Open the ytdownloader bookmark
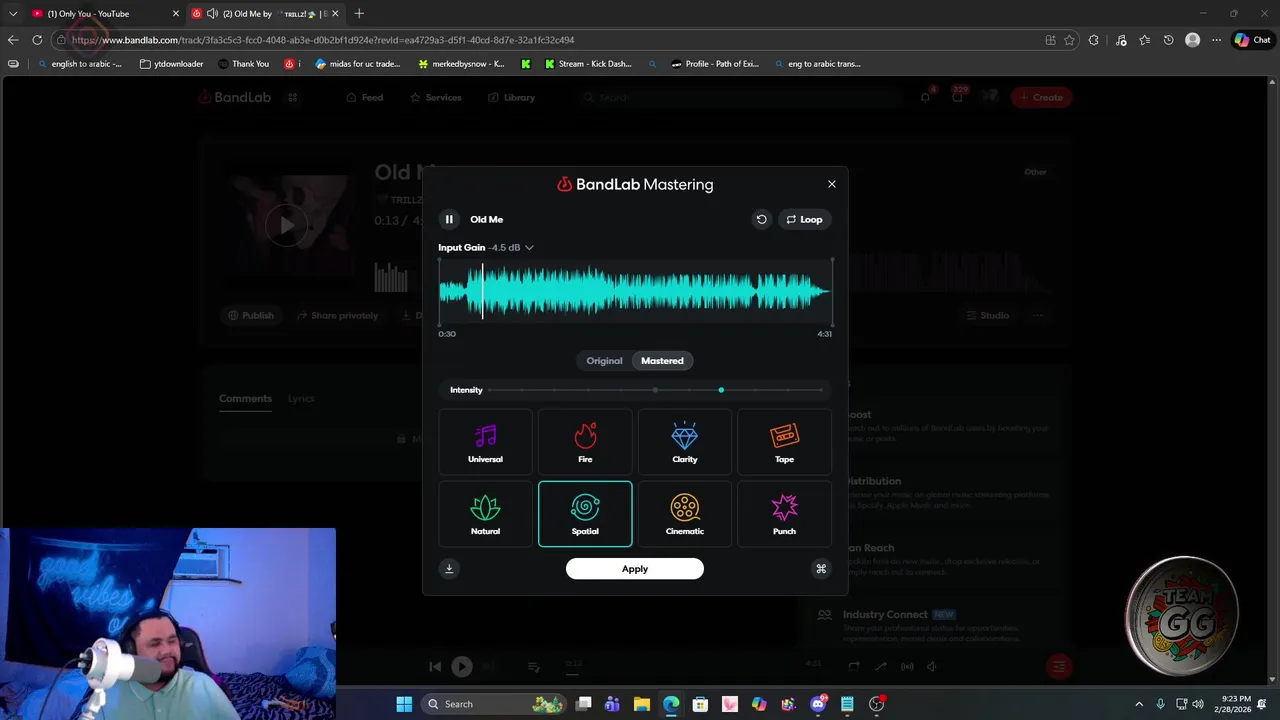 tap(171, 64)
